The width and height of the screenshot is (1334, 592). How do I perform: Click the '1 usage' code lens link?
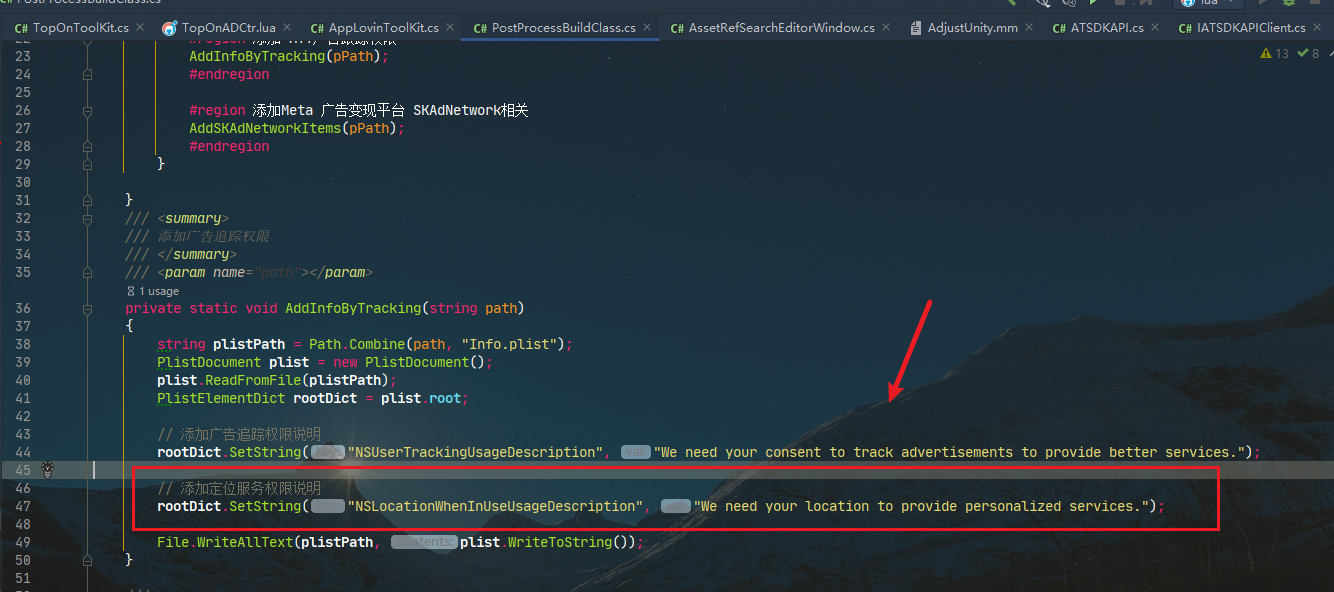153,291
